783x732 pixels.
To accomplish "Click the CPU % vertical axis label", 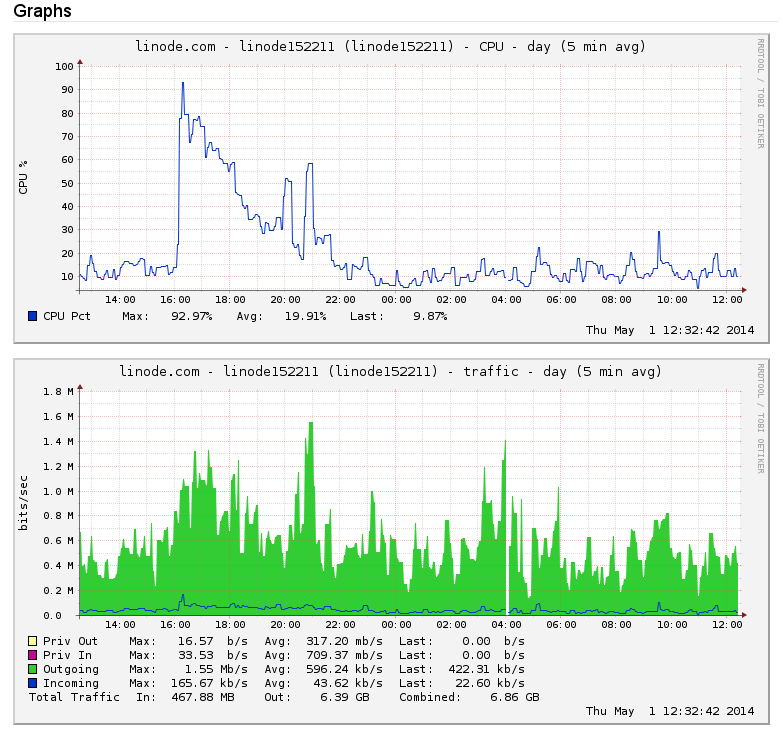I will (24, 177).
